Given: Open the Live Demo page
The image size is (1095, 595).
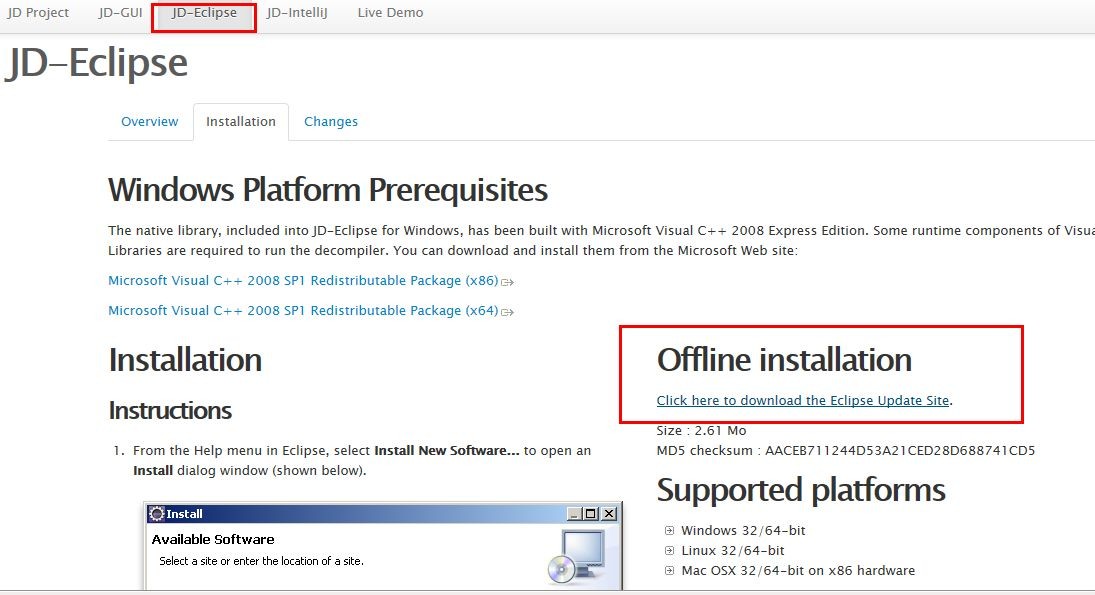Looking at the screenshot, I should point(390,13).
